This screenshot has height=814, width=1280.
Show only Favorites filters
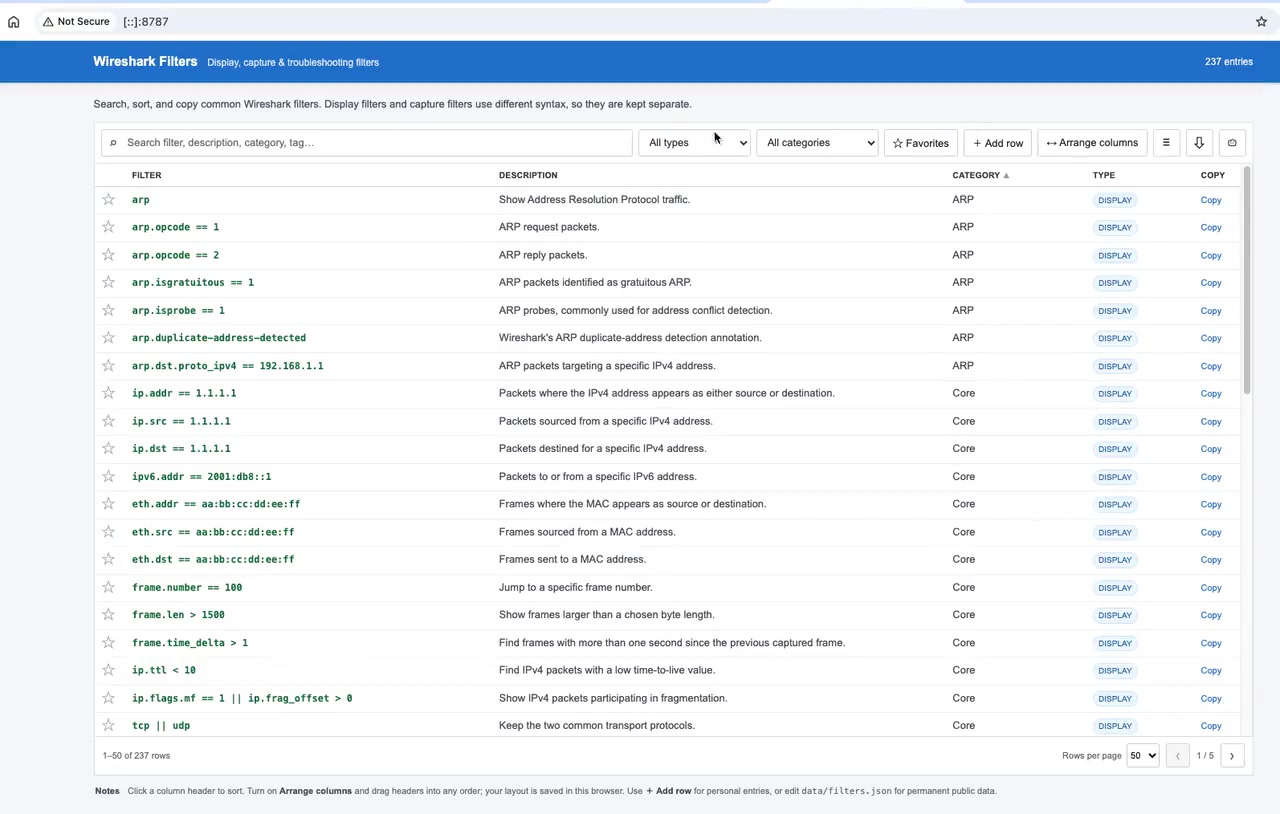click(920, 143)
